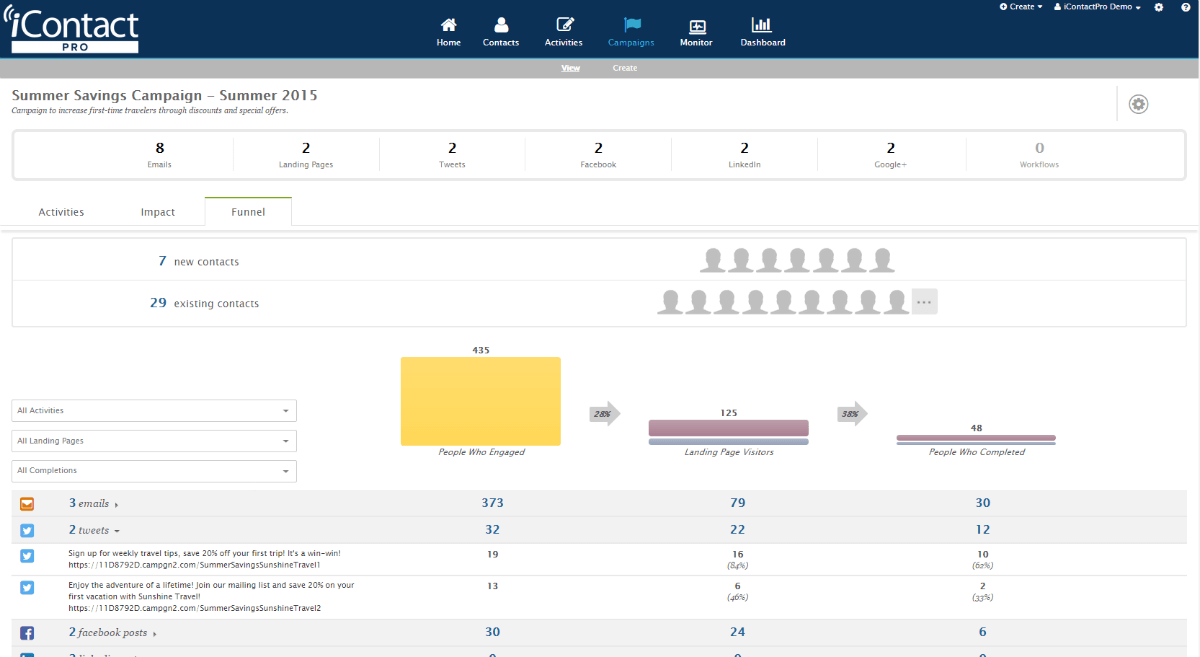The width and height of the screenshot is (1200, 657).
Task: Open the All Landing Pages dropdown
Action: click(x=153, y=440)
